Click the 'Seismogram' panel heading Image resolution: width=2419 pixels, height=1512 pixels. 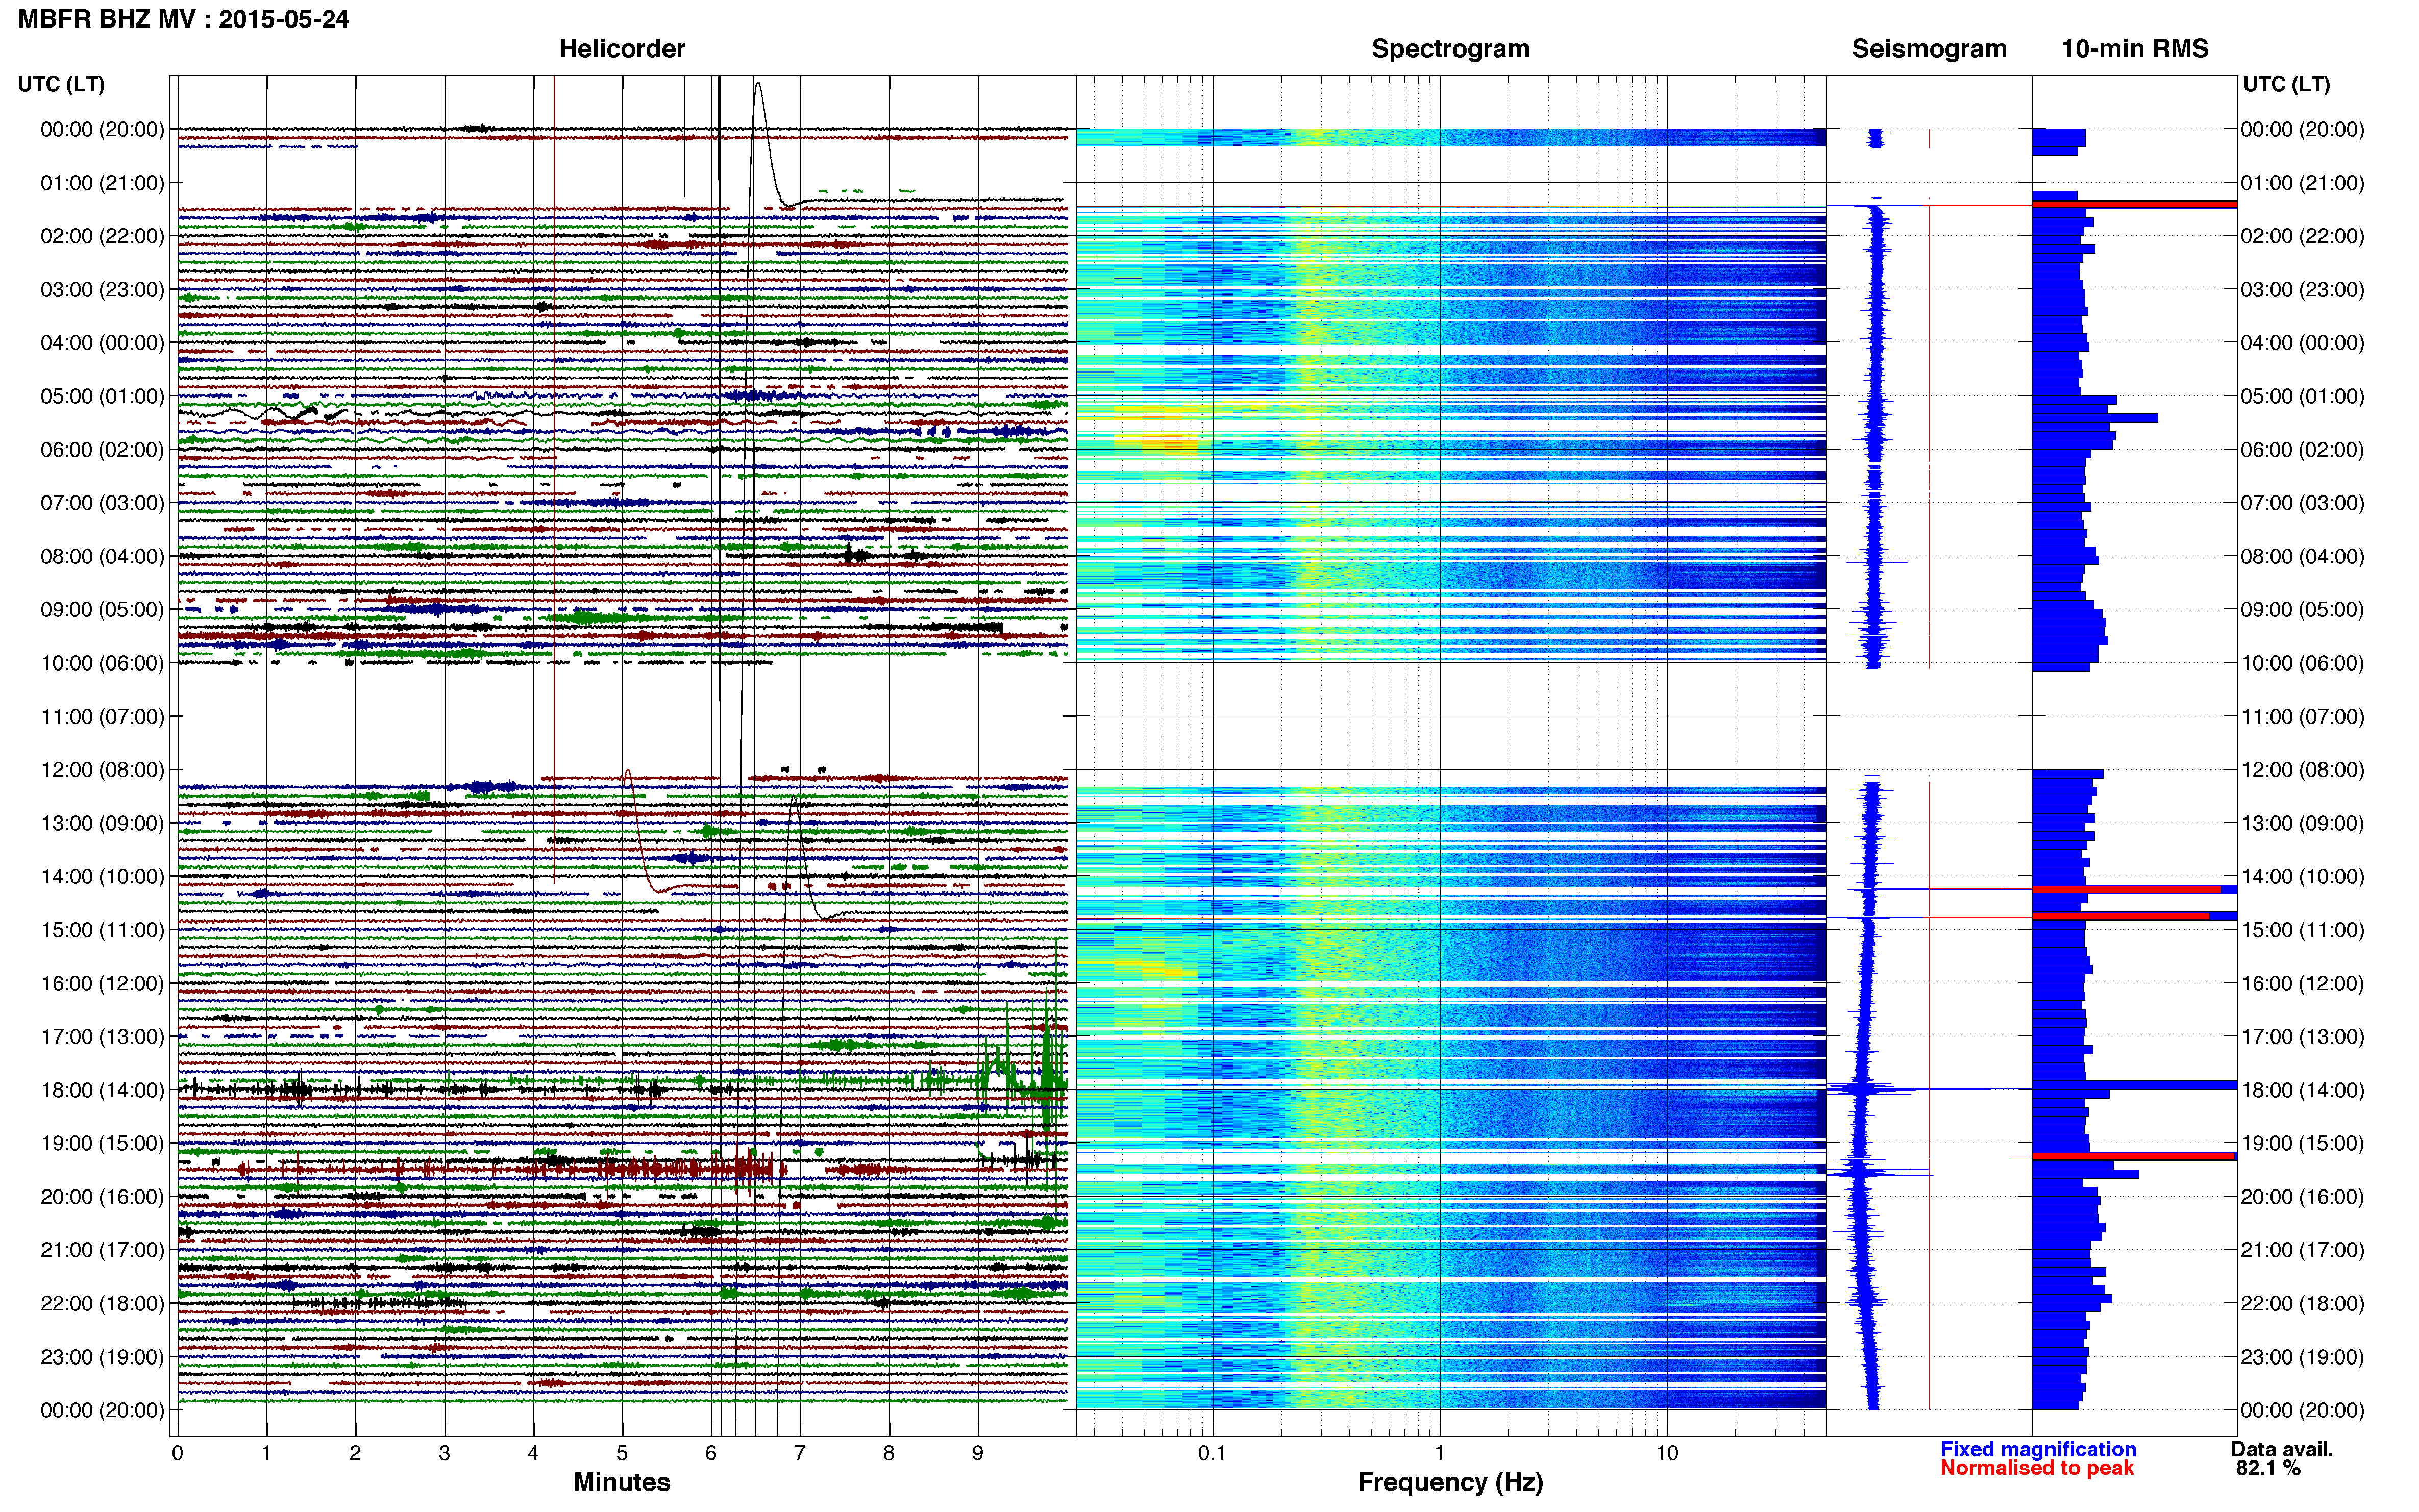tap(1929, 49)
